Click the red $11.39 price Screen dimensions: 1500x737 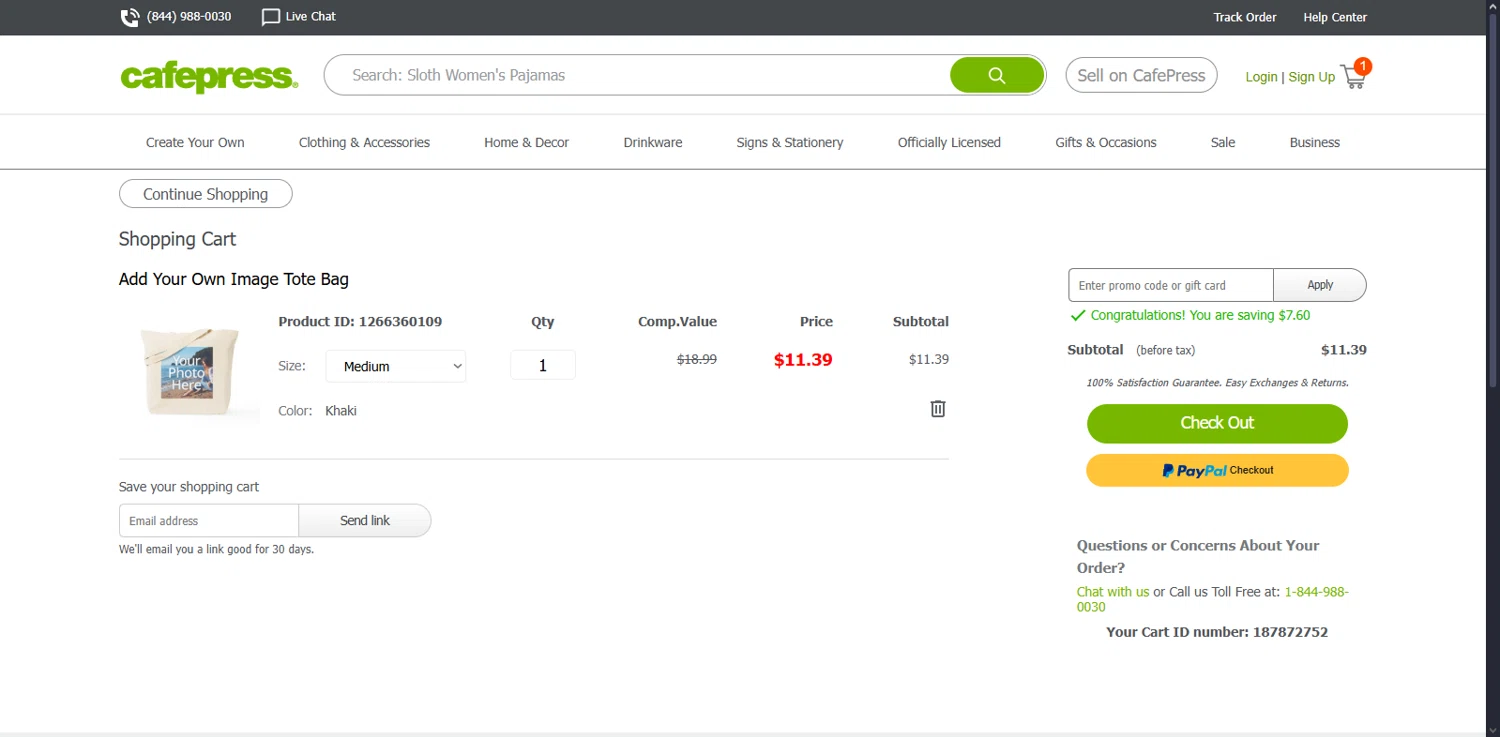pyautogui.click(x=803, y=360)
